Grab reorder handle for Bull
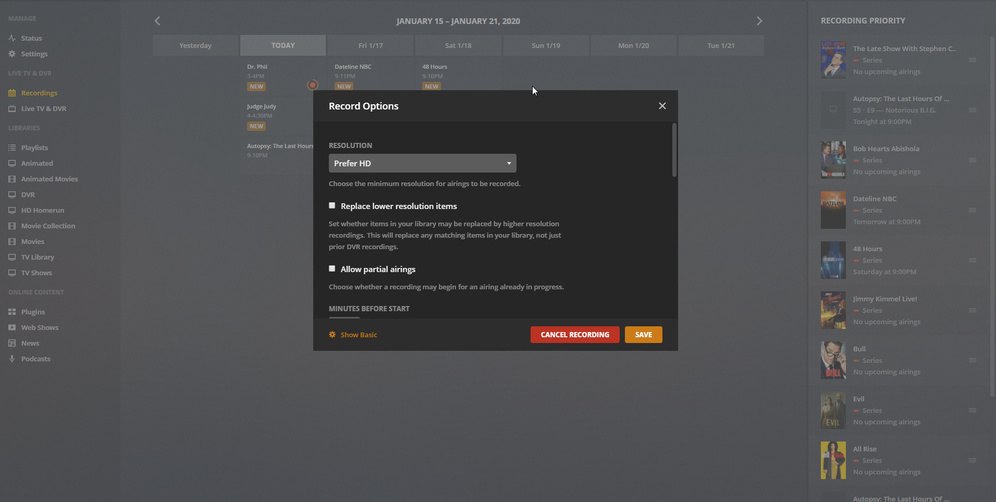Viewport: 996px width, 502px height. 972,360
